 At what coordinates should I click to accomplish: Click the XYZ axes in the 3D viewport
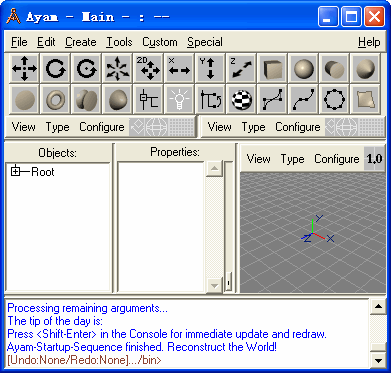tap(317, 230)
